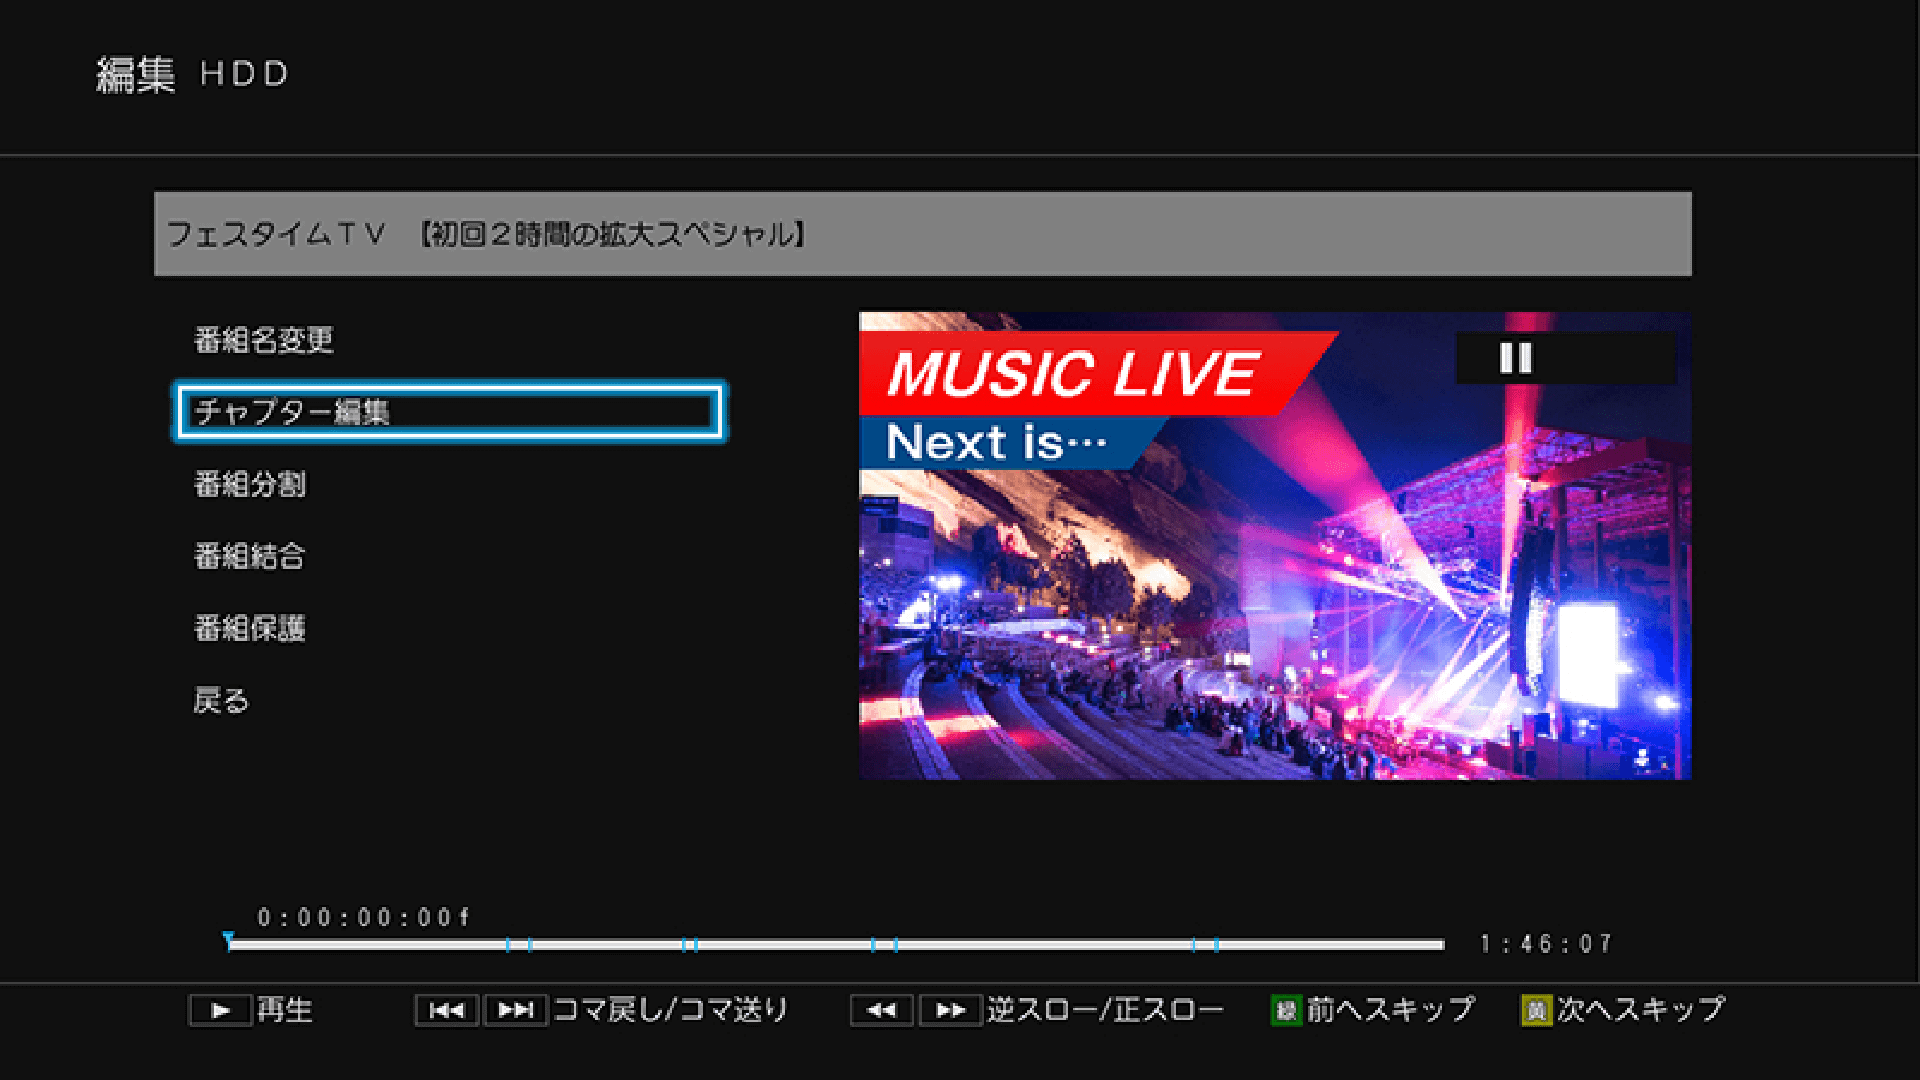Click the pause indicator on video preview
This screenshot has width=1920, height=1080.
(1516, 358)
